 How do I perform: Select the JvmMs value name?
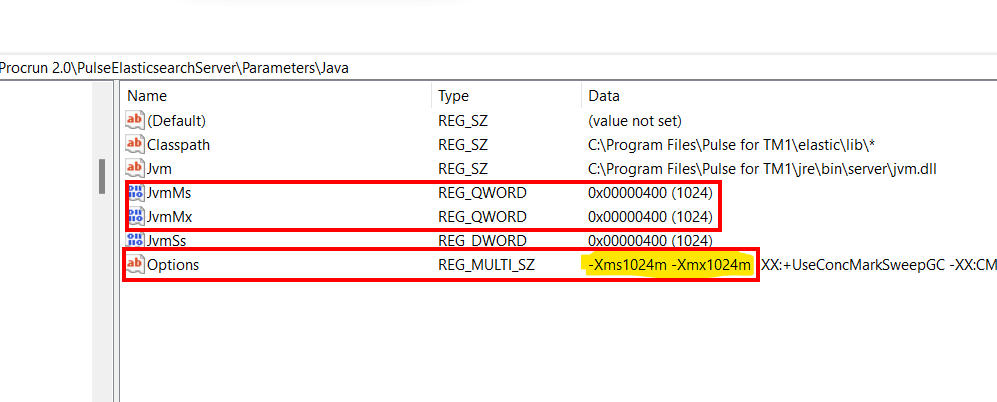pos(168,192)
